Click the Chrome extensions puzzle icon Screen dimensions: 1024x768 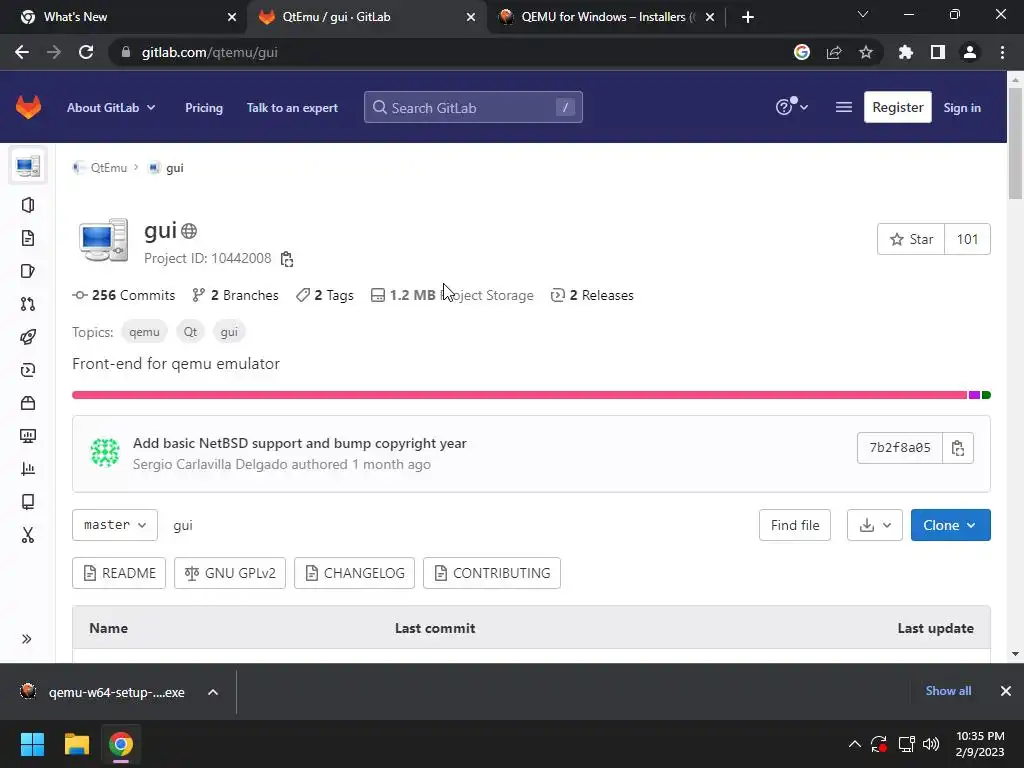[905, 52]
